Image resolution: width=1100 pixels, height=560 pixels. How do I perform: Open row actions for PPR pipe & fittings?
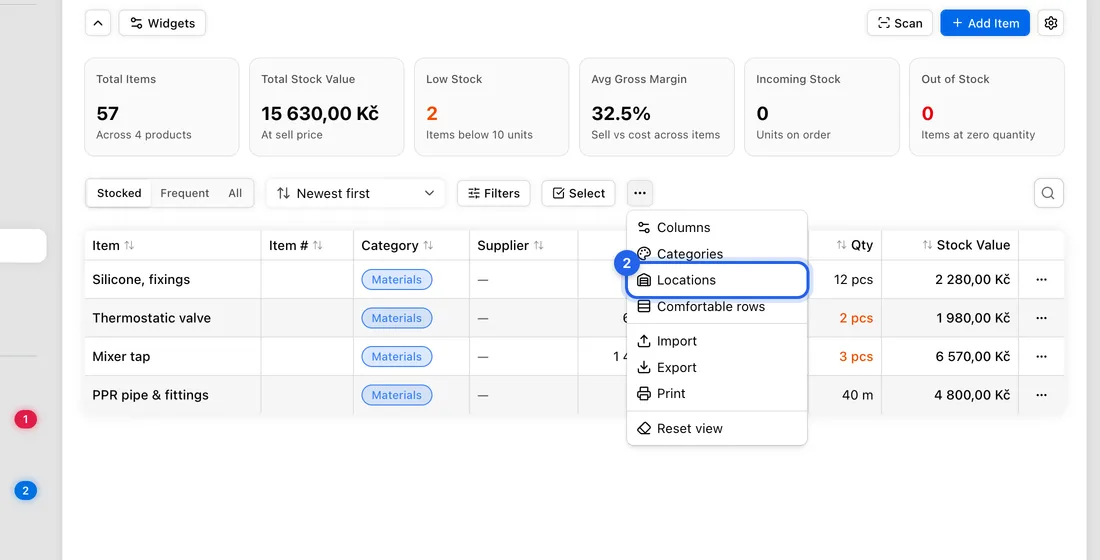pos(1041,395)
